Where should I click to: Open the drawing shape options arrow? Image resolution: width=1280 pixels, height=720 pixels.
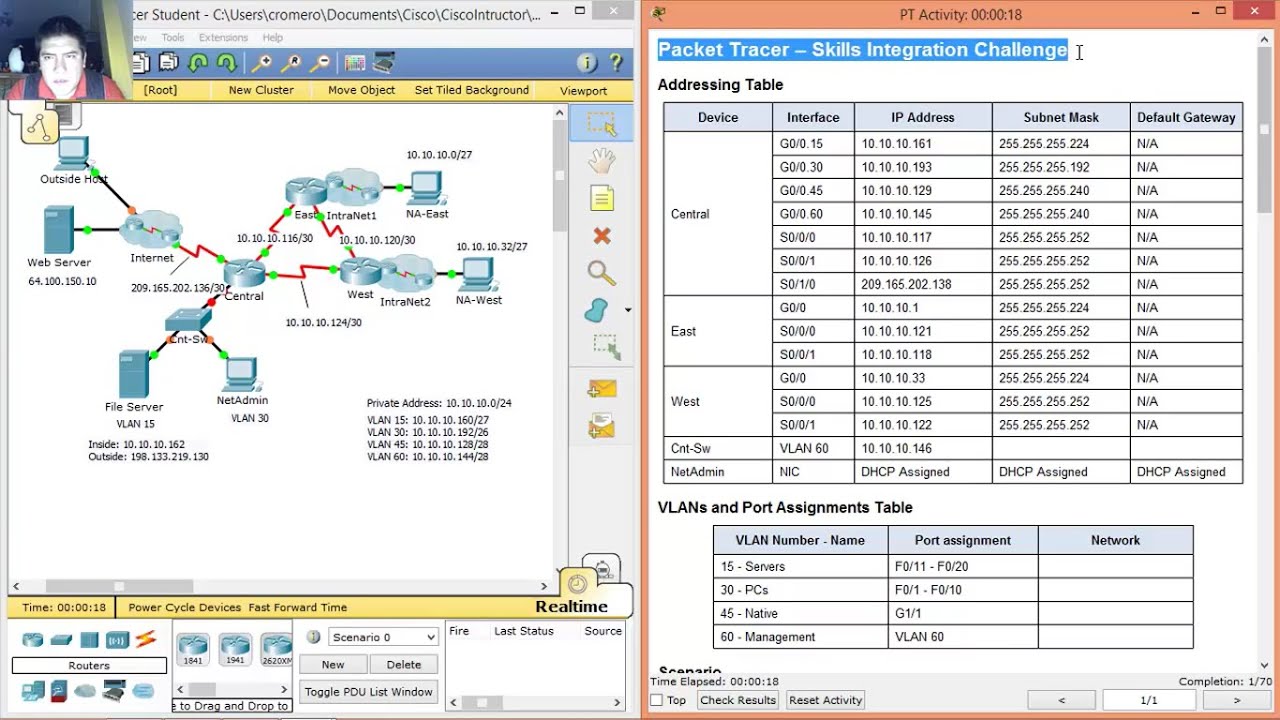(628, 310)
